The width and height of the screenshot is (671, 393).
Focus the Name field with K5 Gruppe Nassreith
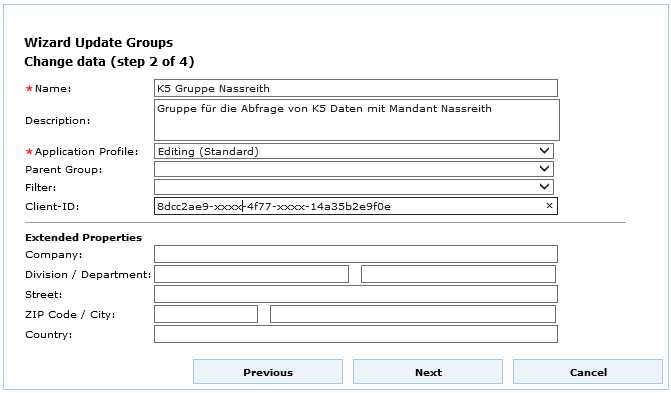pyautogui.click(x=356, y=88)
